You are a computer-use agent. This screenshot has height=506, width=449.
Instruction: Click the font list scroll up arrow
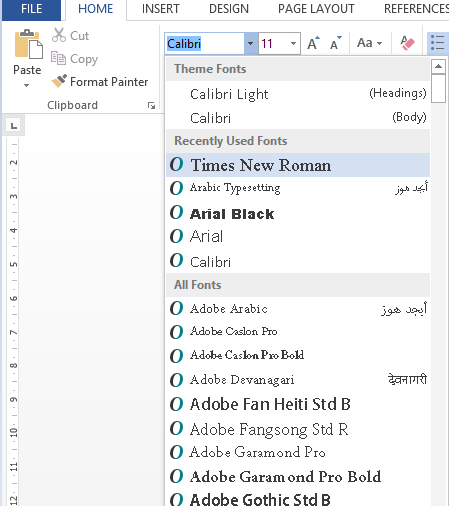[438, 67]
